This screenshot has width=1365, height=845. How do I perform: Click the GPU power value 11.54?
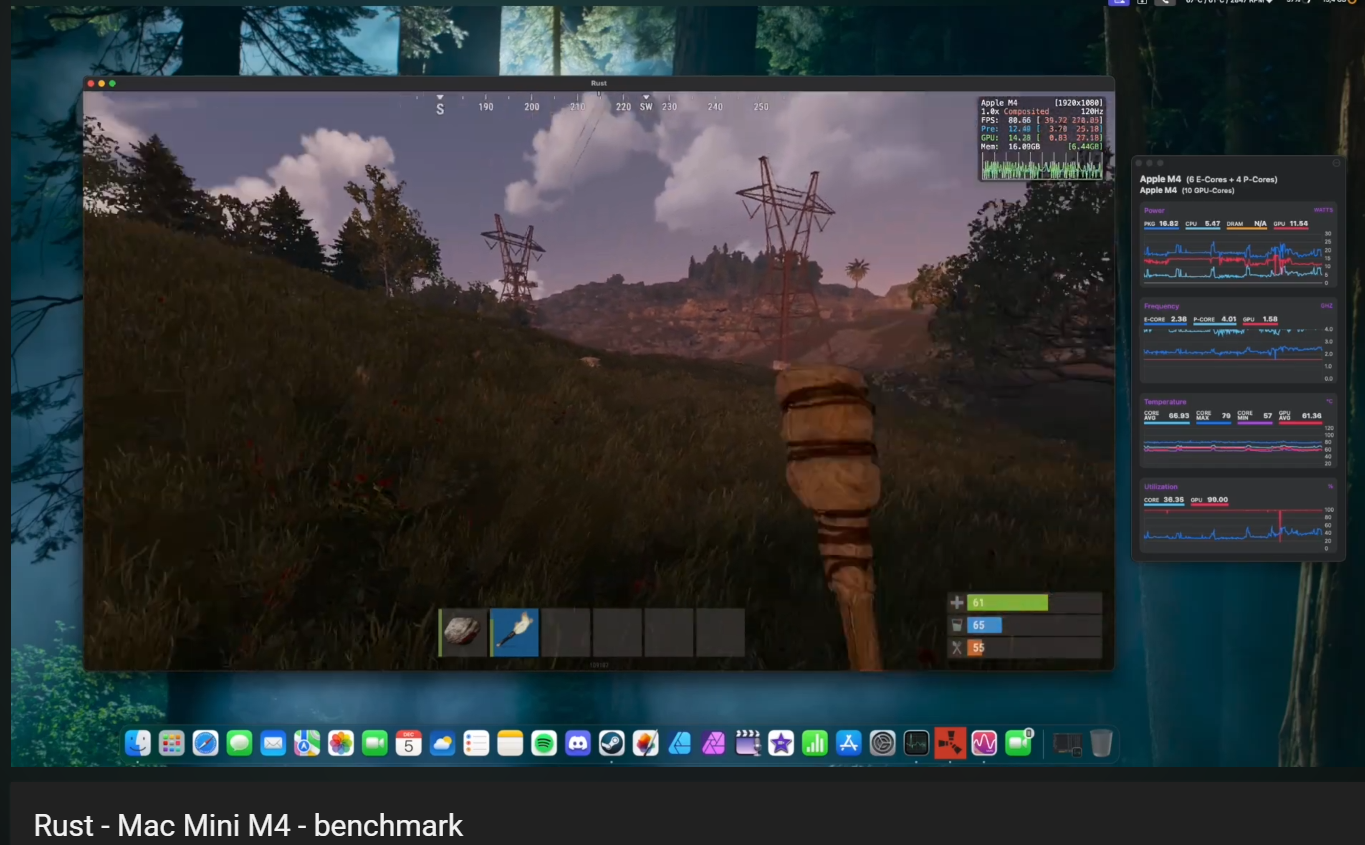coord(1298,223)
